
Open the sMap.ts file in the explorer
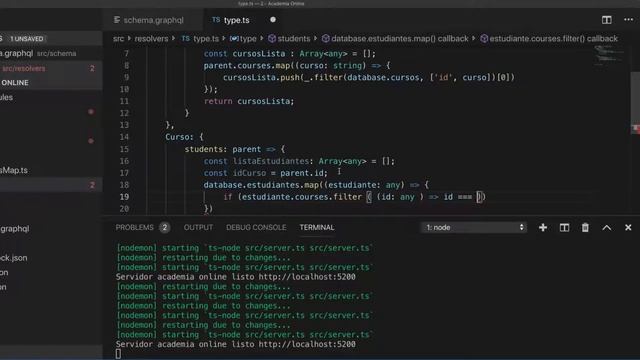[x=14, y=170]
